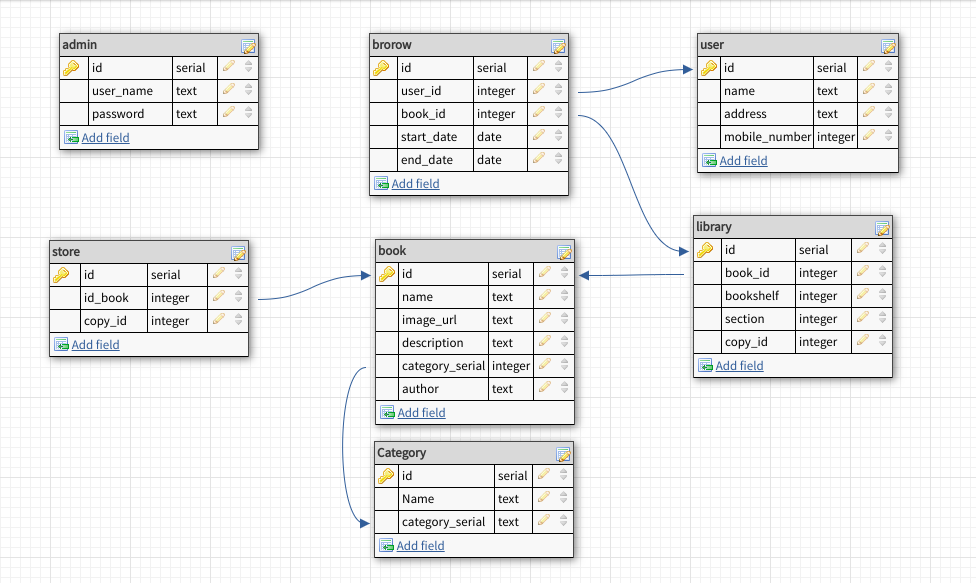
Task: Add a new field to the admin table
Action: (105, 138)
